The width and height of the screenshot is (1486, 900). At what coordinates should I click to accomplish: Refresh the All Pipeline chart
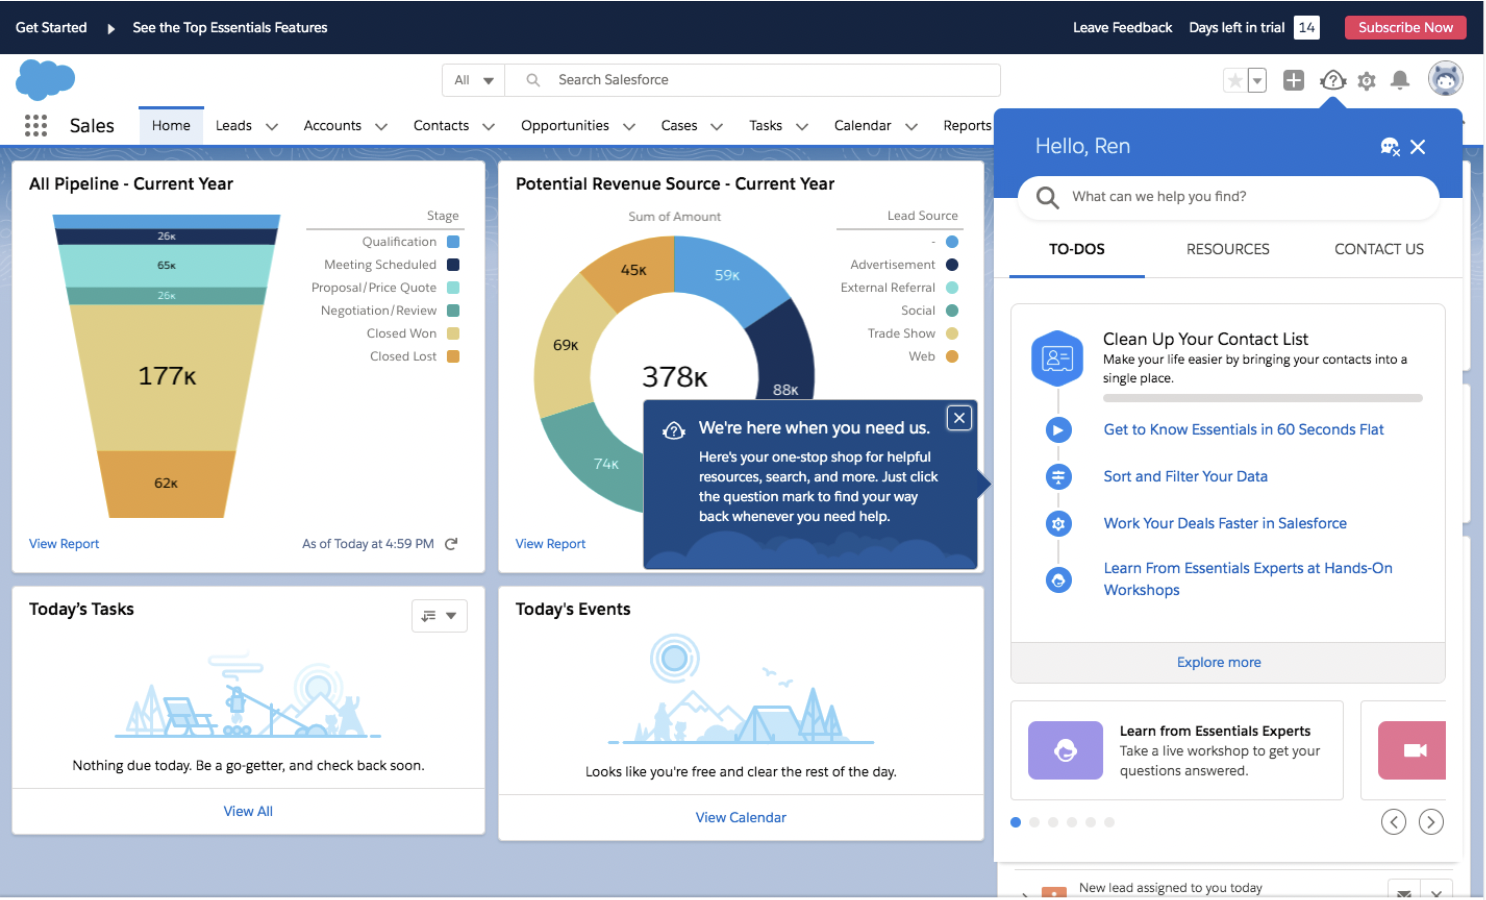coord(451,544)
